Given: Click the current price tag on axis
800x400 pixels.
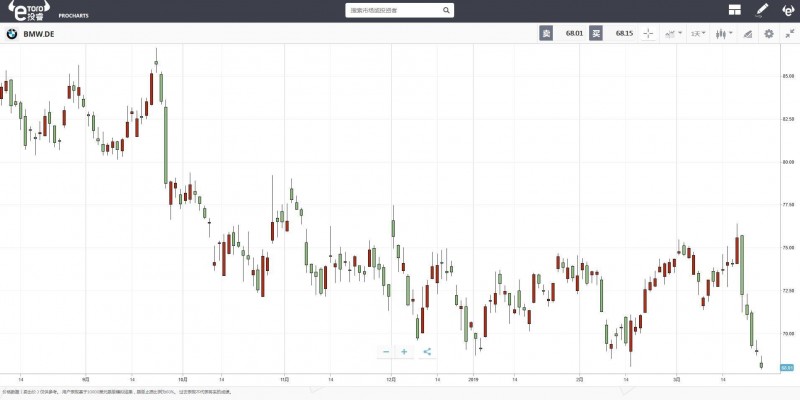Looking at the screenshot, I should [x=787, y=367].
